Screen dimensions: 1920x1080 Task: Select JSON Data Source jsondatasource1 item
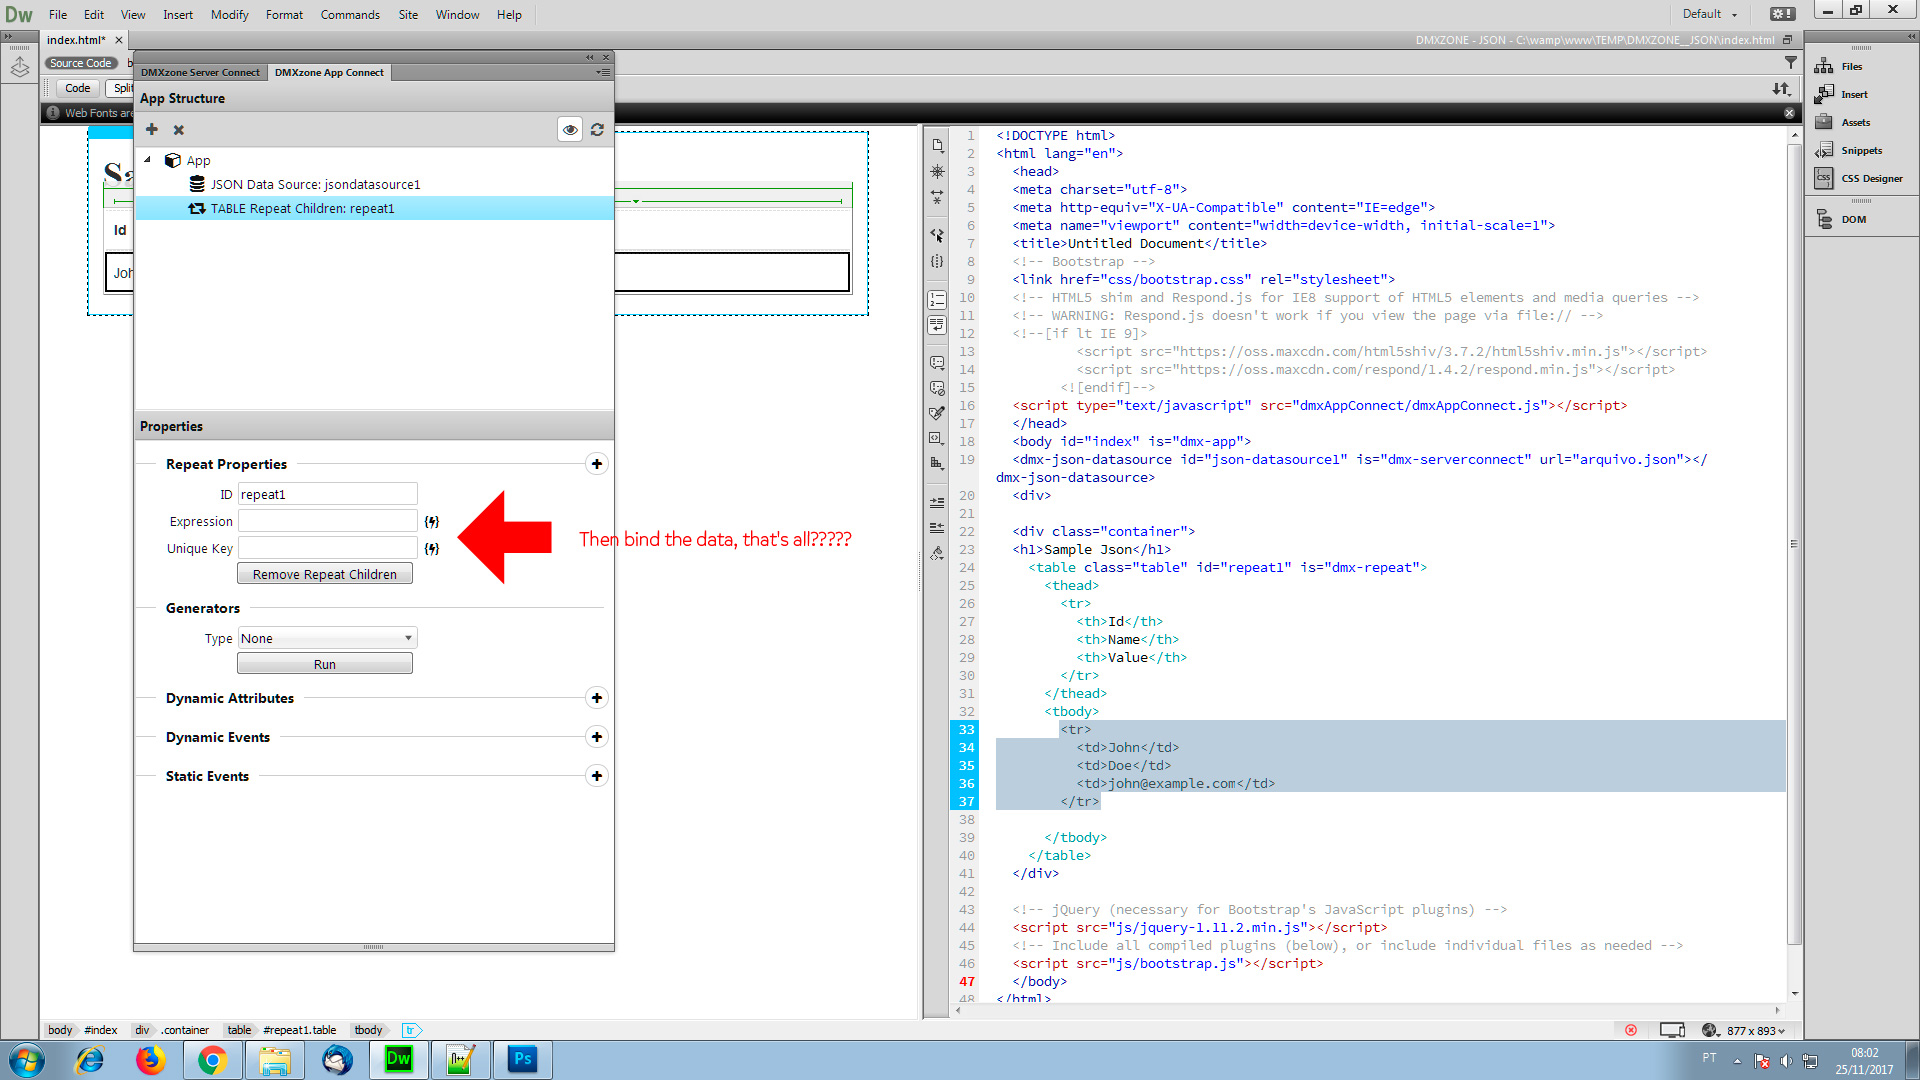tap(315, 185)
